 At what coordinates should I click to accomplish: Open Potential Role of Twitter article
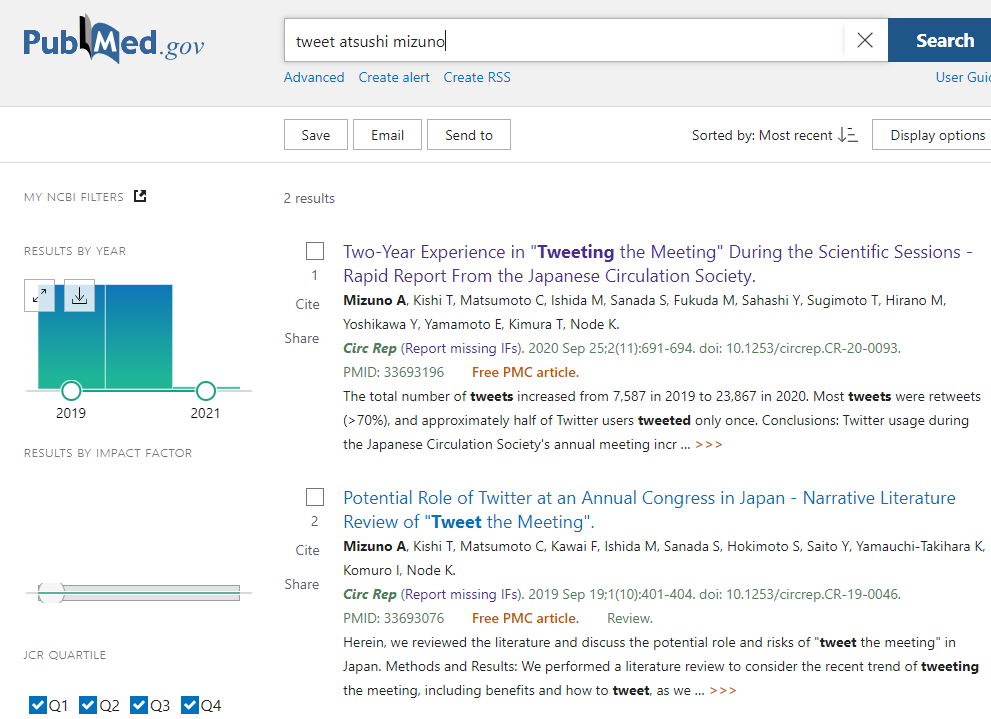(649, 509)
